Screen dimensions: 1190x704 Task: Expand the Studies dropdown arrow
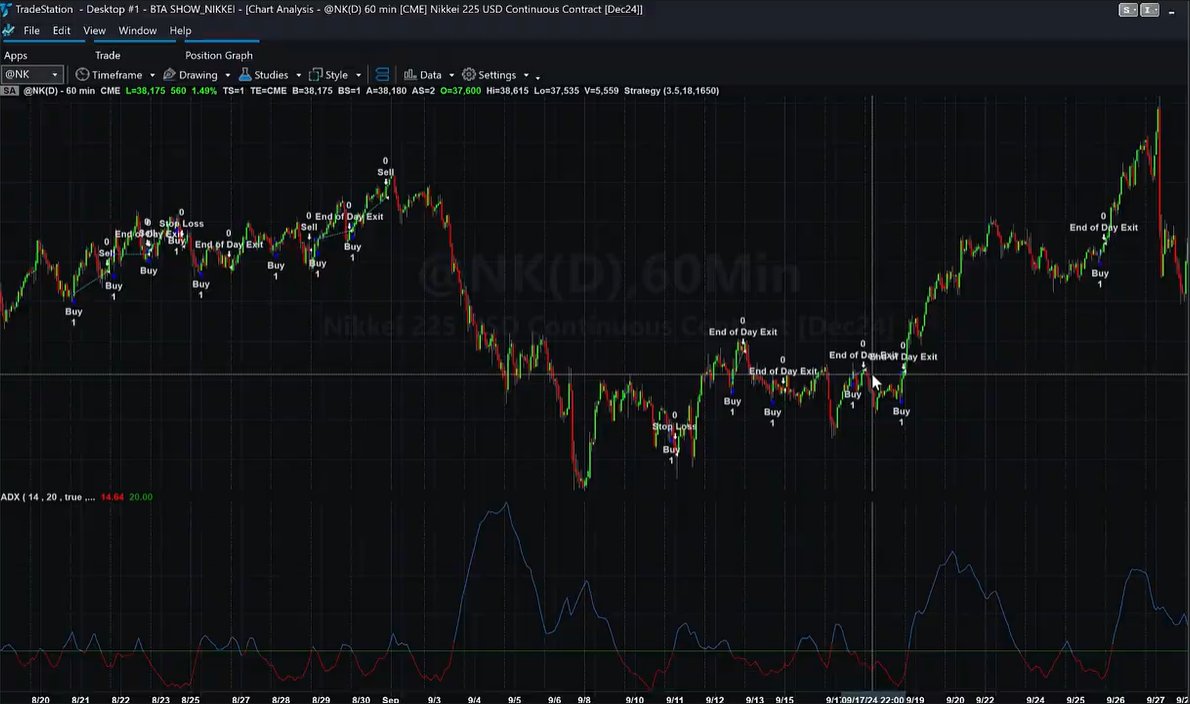298,75
